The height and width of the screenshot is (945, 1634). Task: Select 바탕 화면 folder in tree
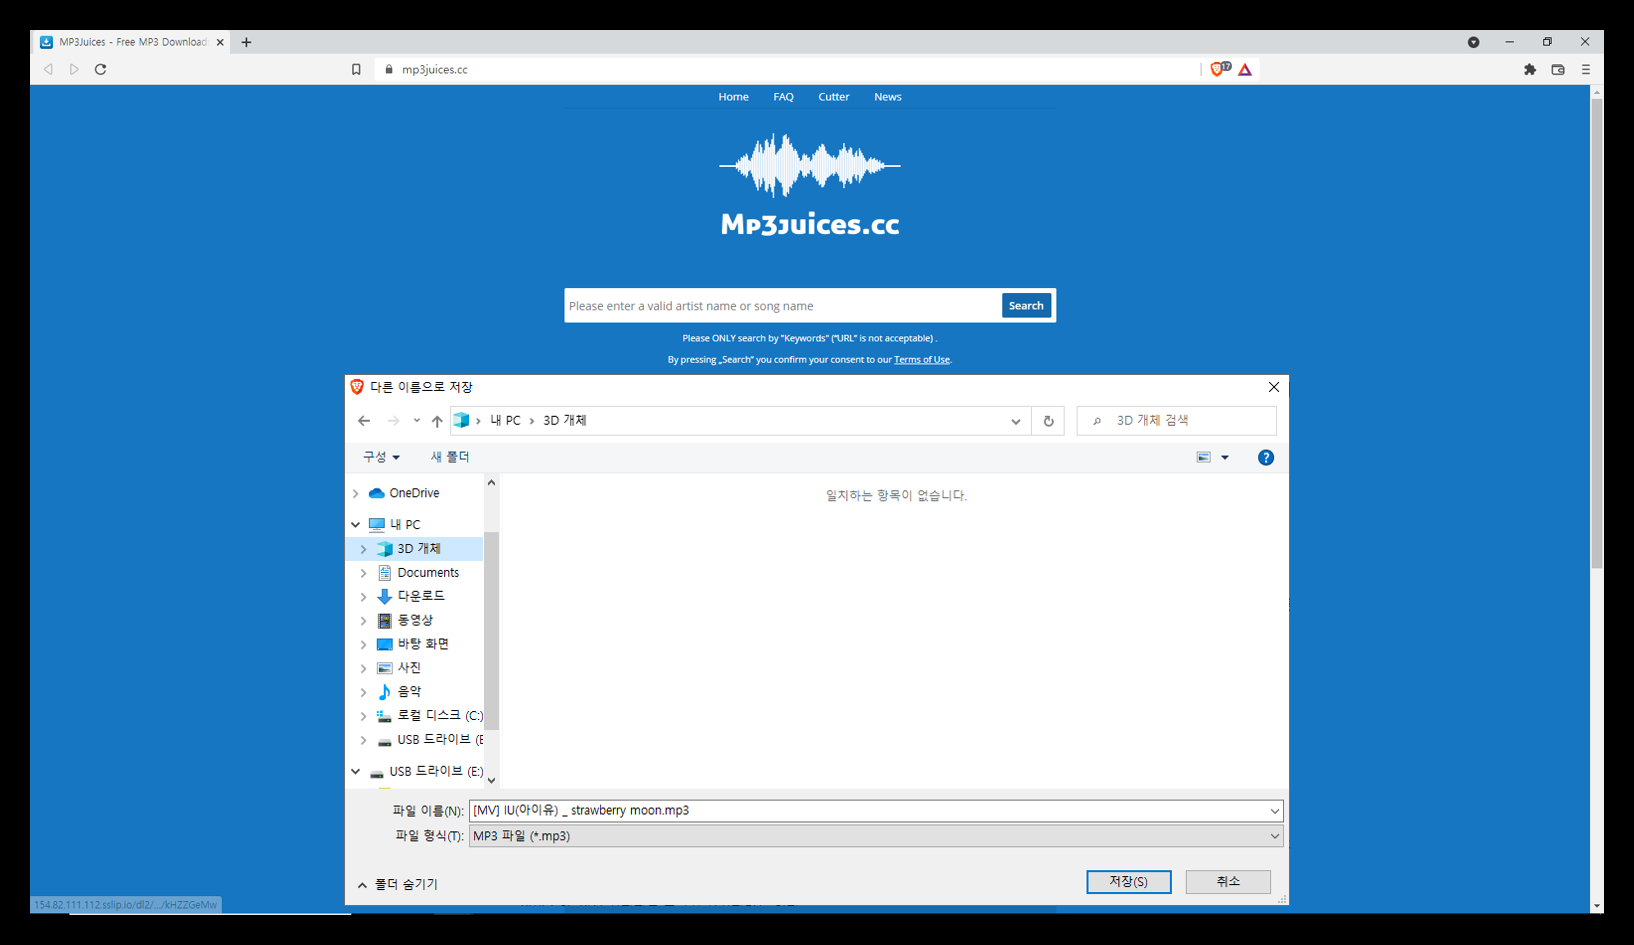423,644
